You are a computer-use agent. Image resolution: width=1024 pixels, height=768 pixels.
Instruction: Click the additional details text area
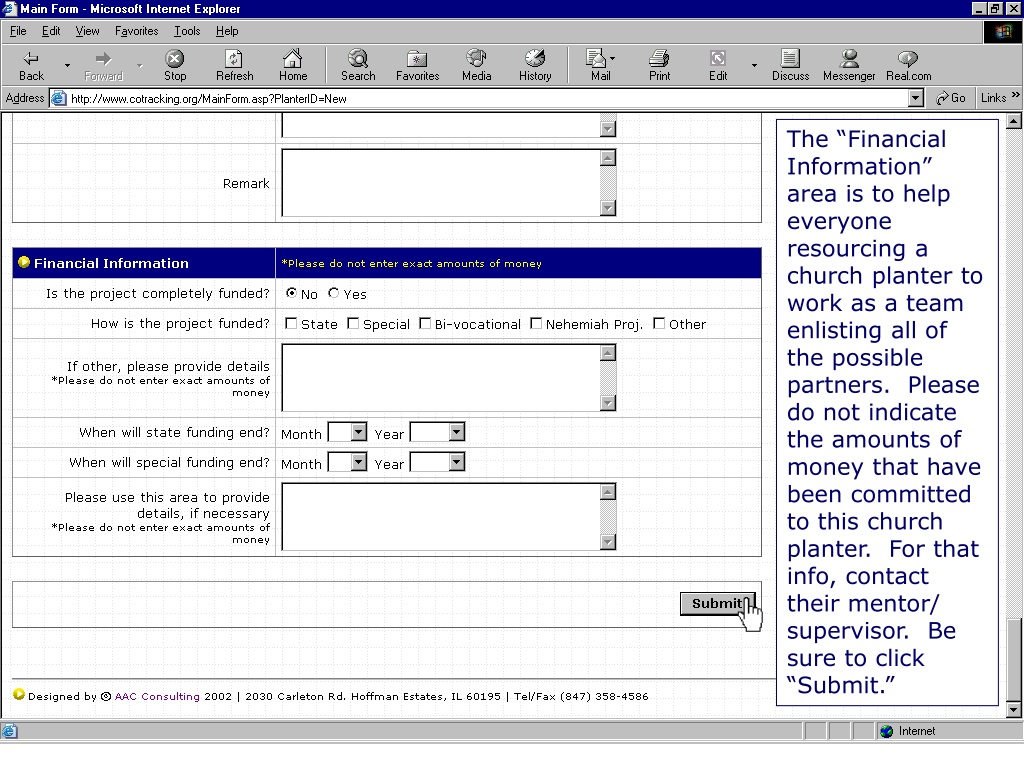[x=441, y=517]
